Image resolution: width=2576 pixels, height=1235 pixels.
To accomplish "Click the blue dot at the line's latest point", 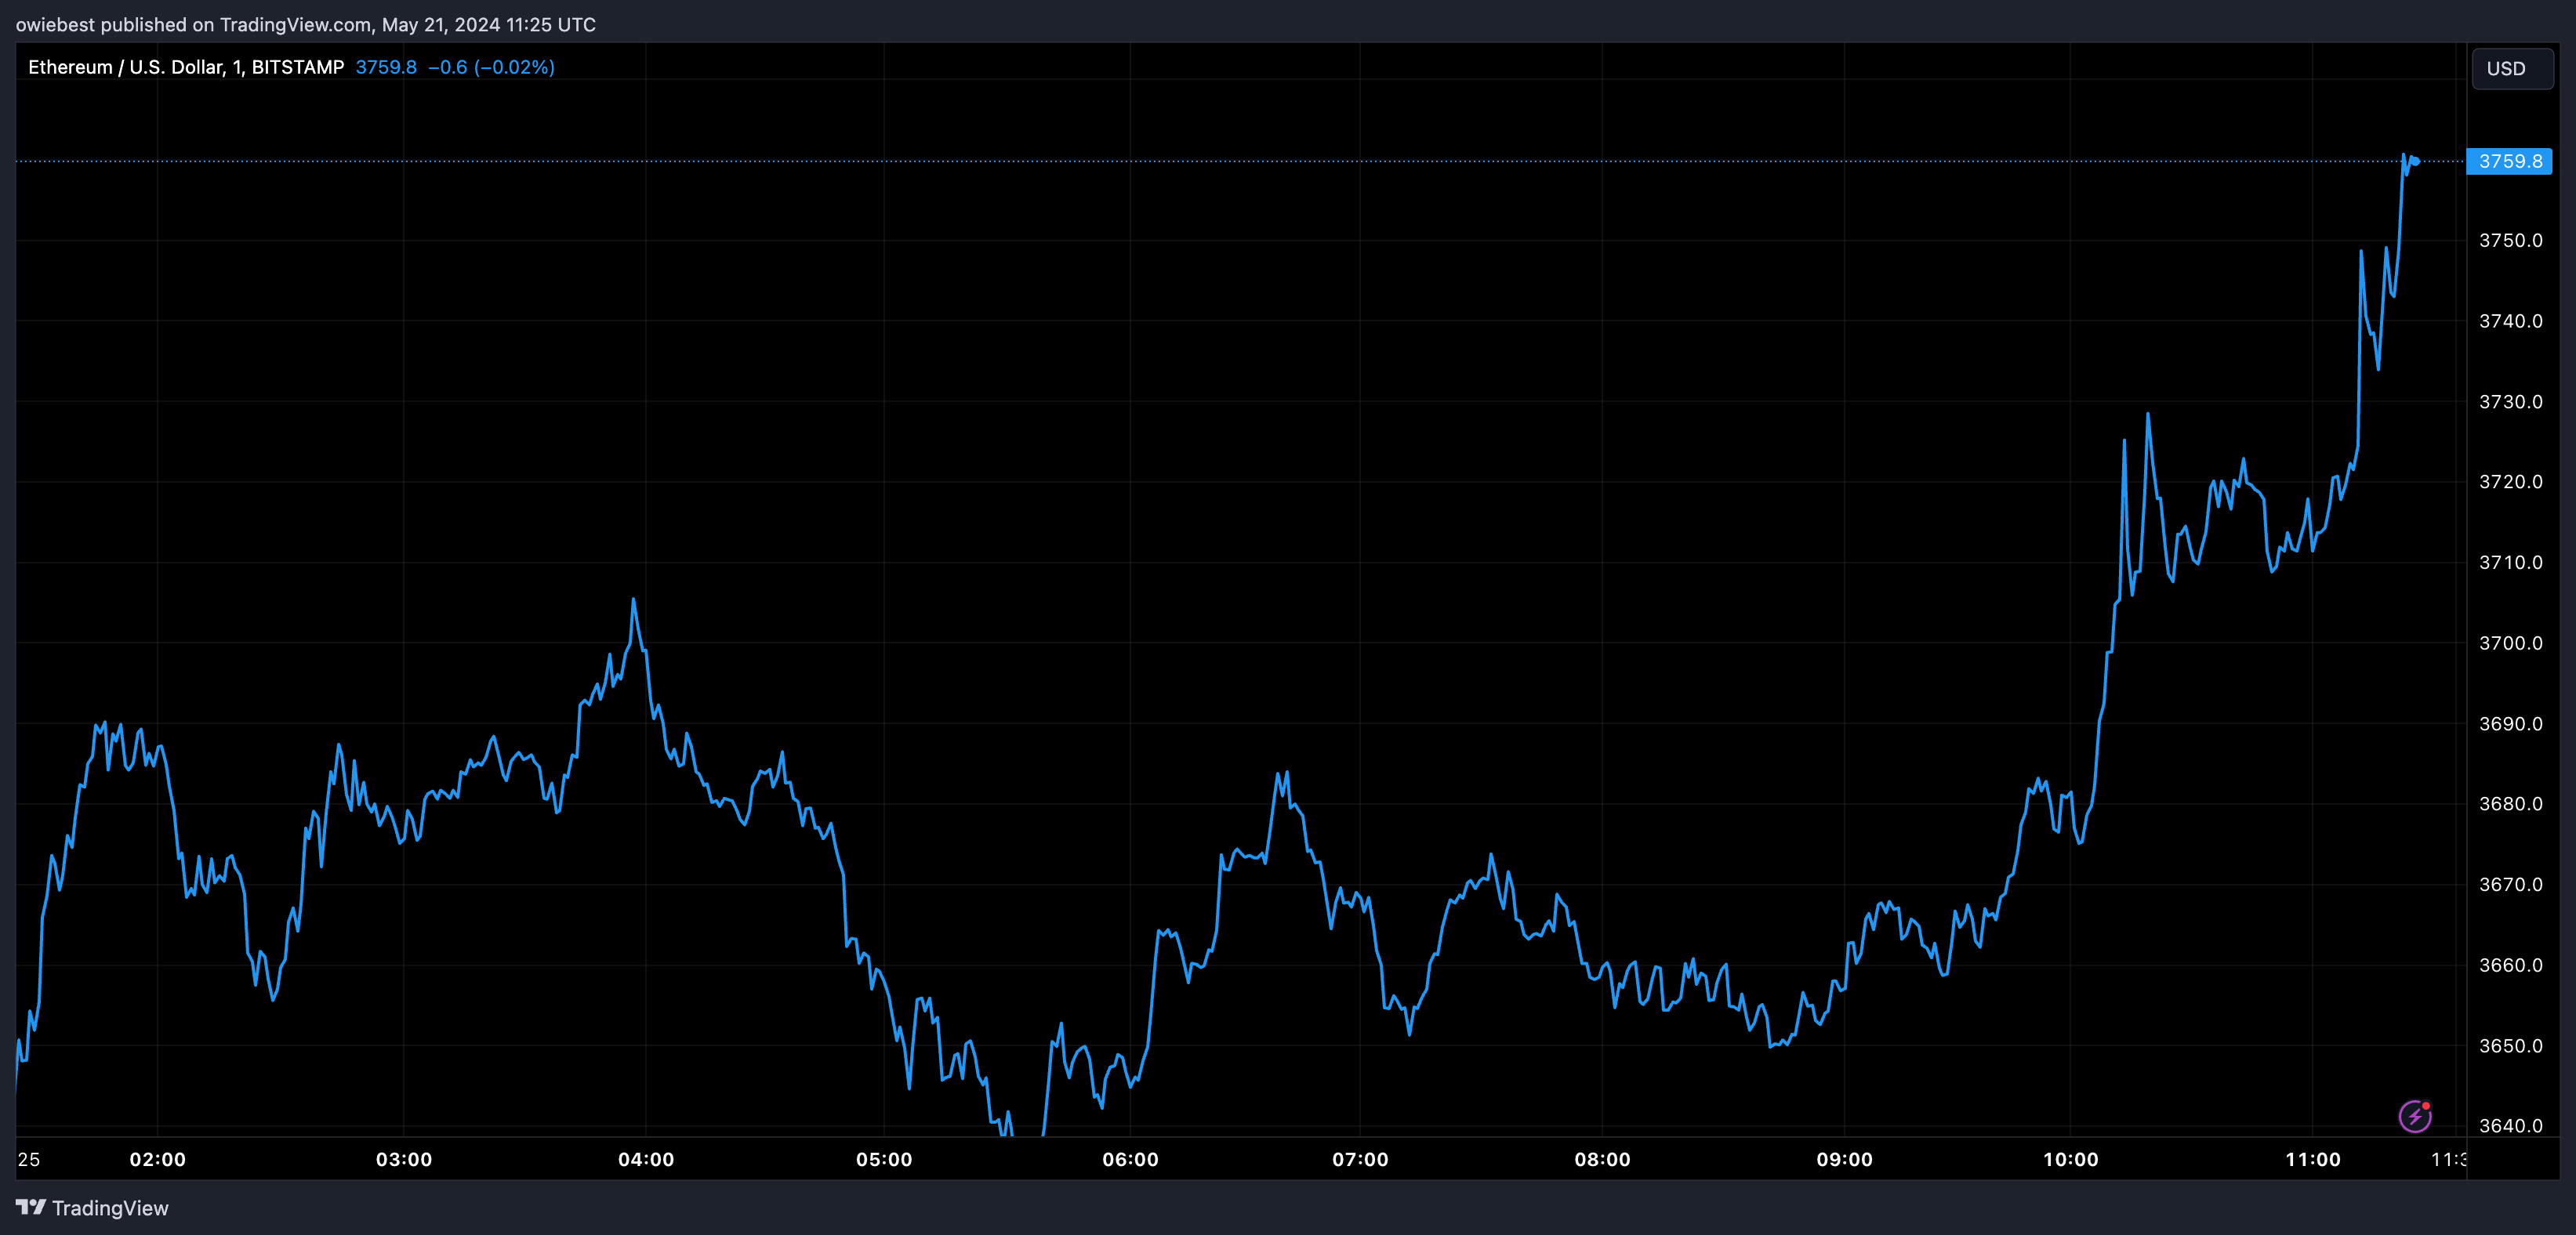I will [2416, 161].
